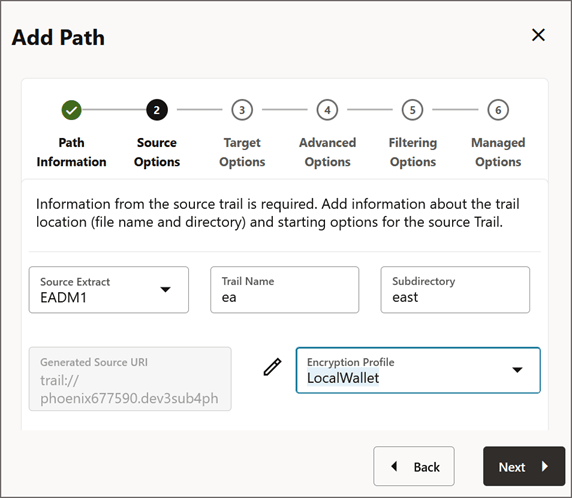Click the Source Extract EADM1 combo box
This screenshot has height=498, width=572.
tap(109, 290)
